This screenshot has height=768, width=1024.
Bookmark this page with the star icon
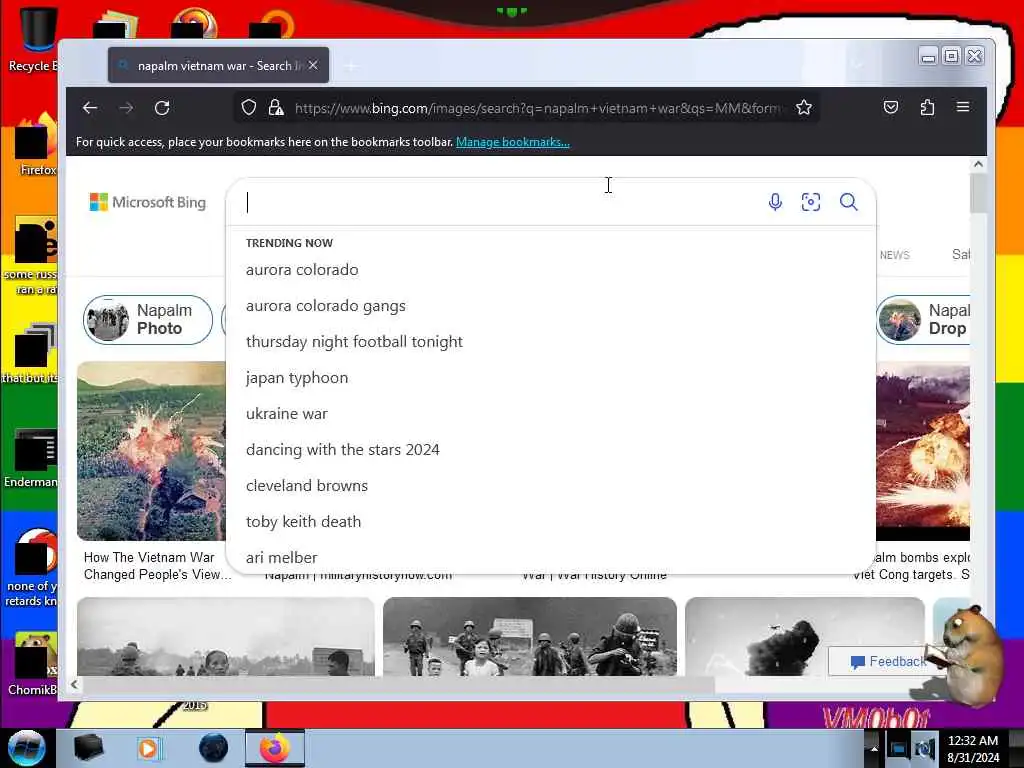click(804, 108)
